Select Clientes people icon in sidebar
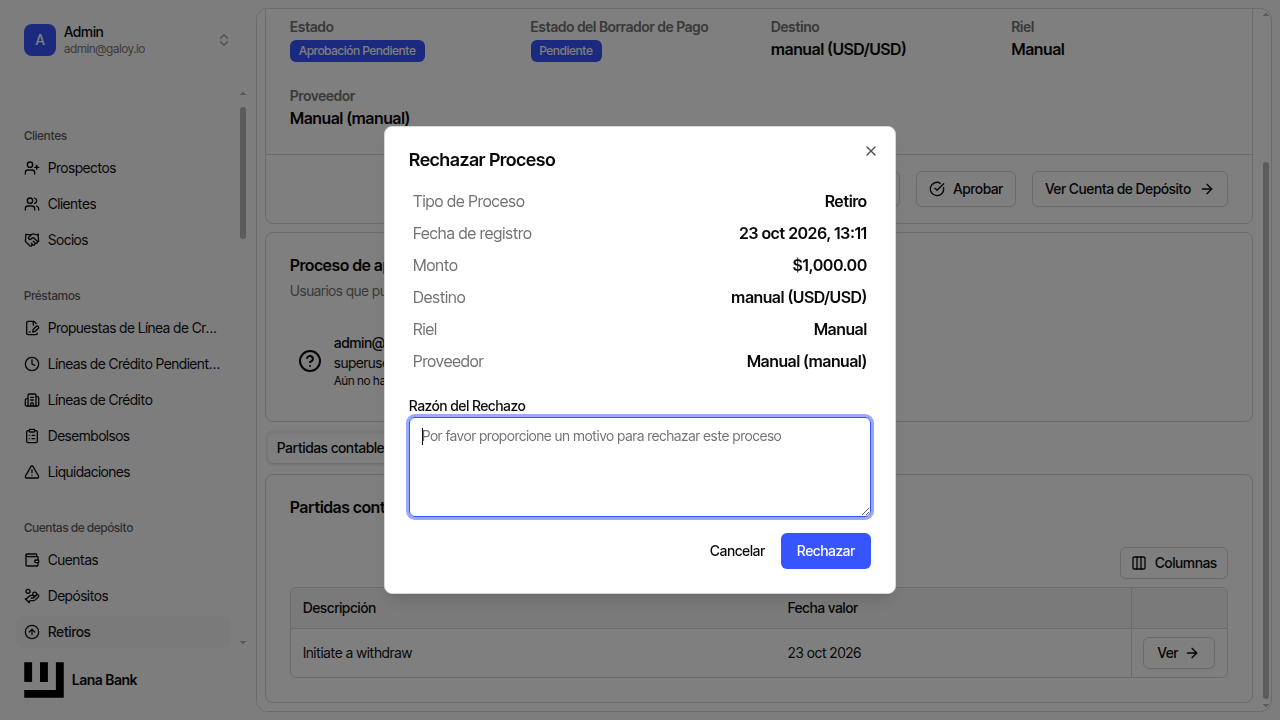The height and width of the screenshot is (720, 1280). tap(32, 204)
